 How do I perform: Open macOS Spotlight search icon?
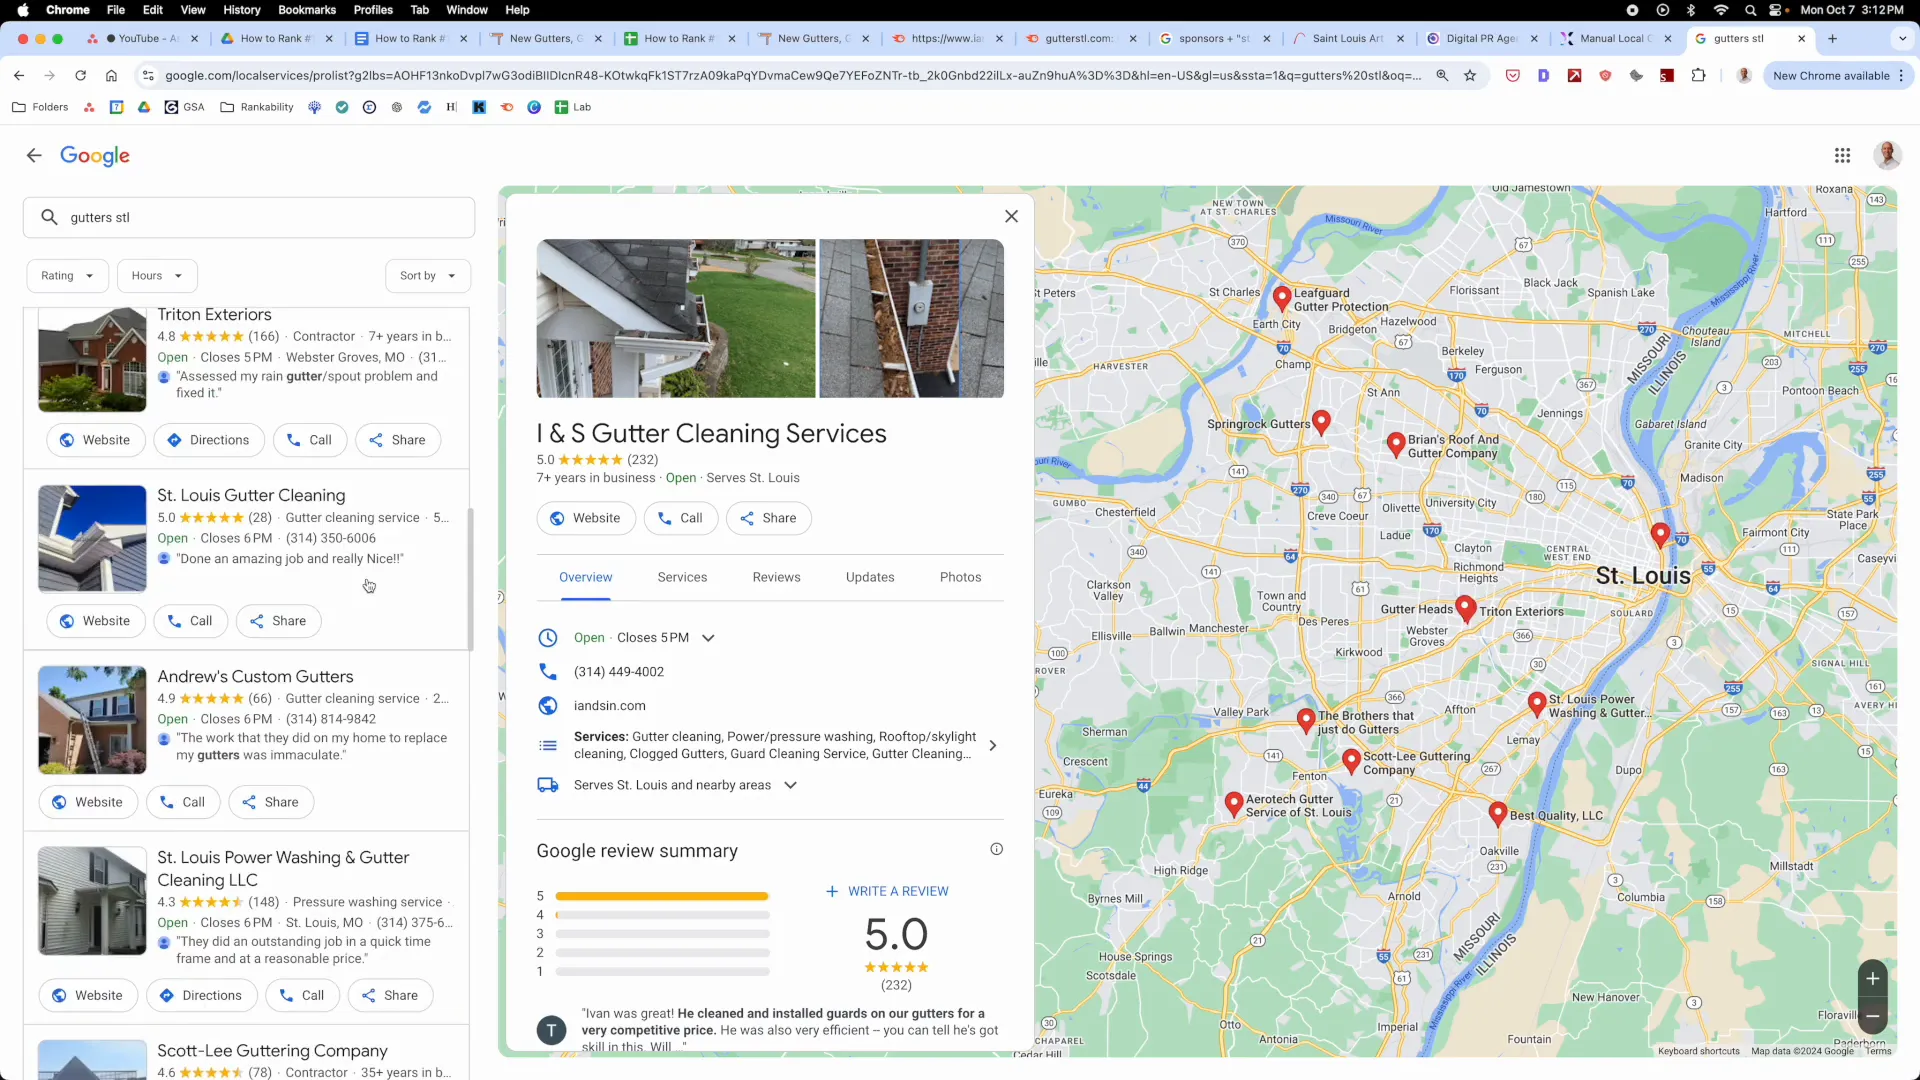coord(1750,10)
